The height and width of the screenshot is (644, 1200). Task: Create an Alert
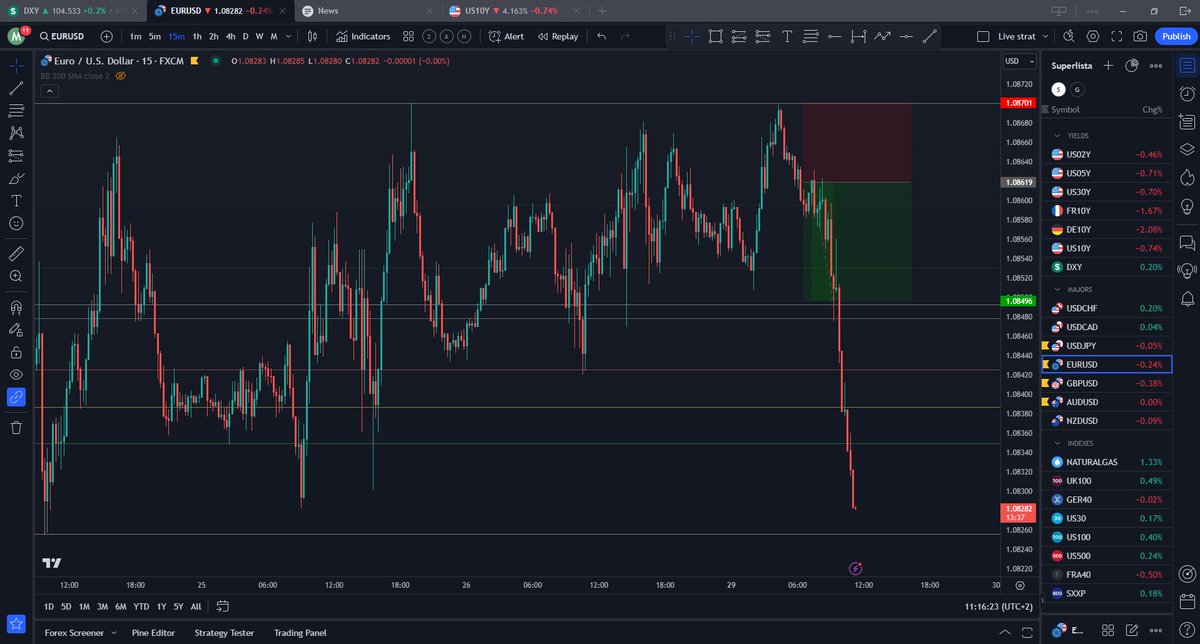[506, 36]
